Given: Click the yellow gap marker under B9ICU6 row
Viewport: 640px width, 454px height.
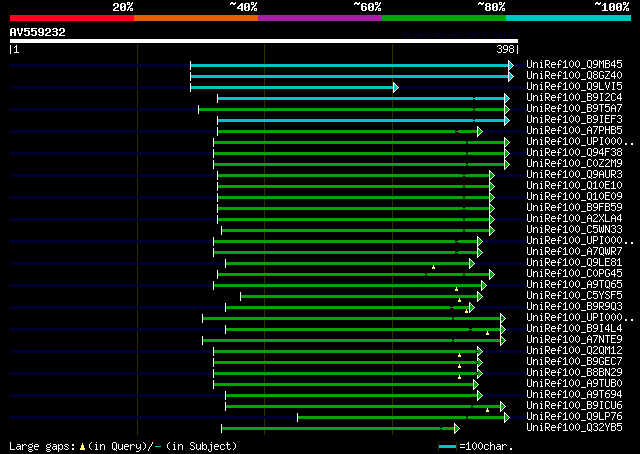Looking at the screenshot, I should point(487,410).
